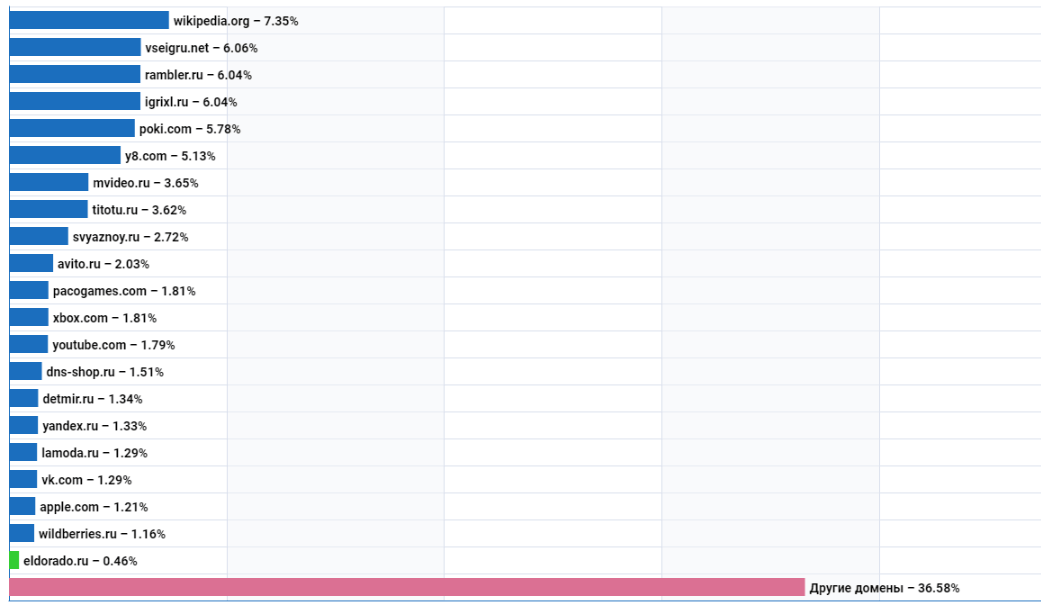
Task: Select the label detmir.ru – 1.34%
Action: tap(92, 399)
